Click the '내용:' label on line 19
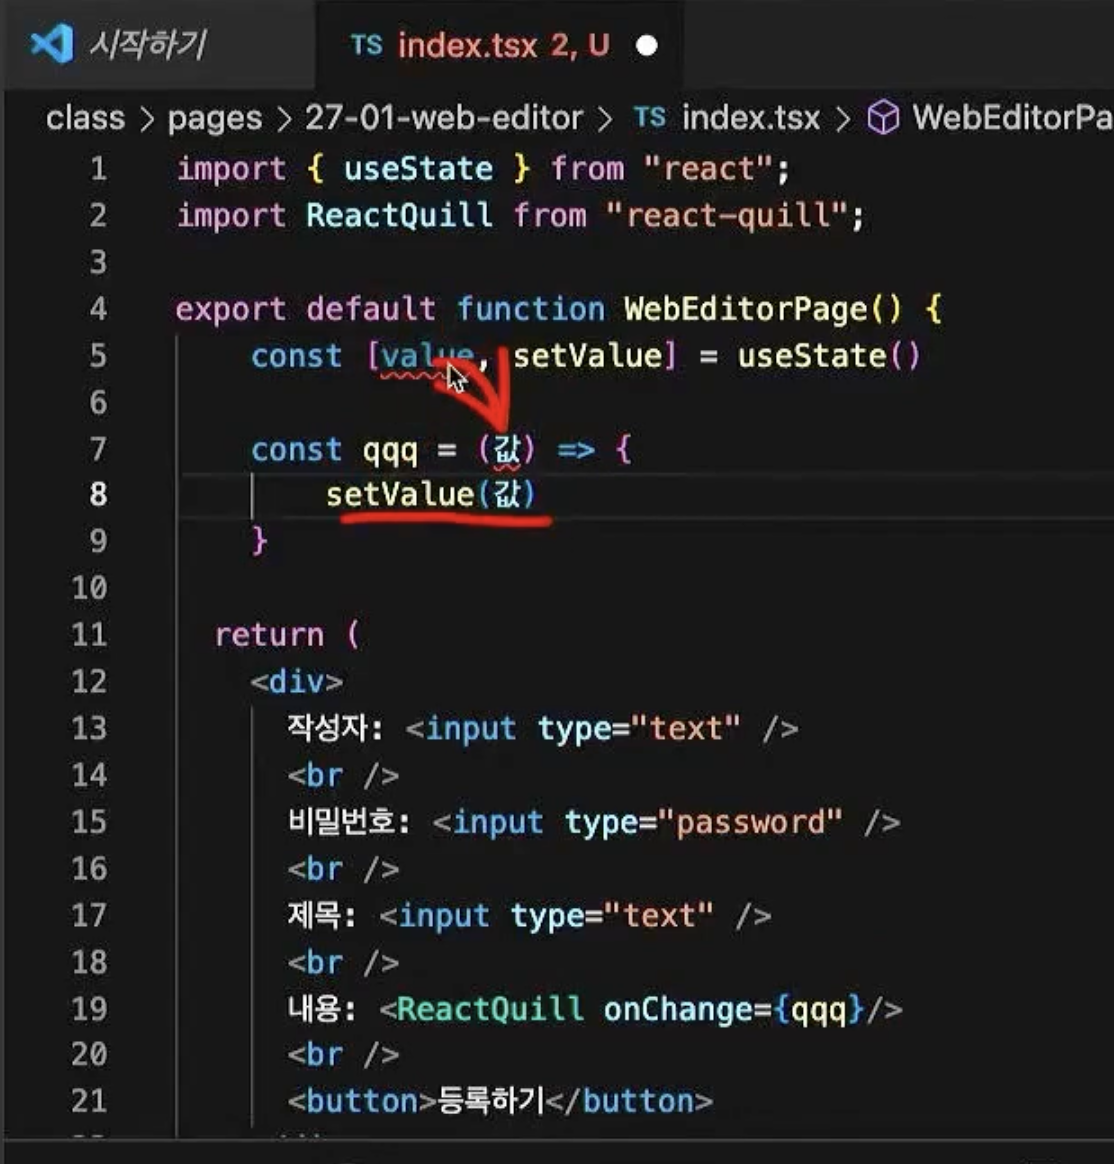This screenshot has height=1164, width=1114. (321, 1009)
